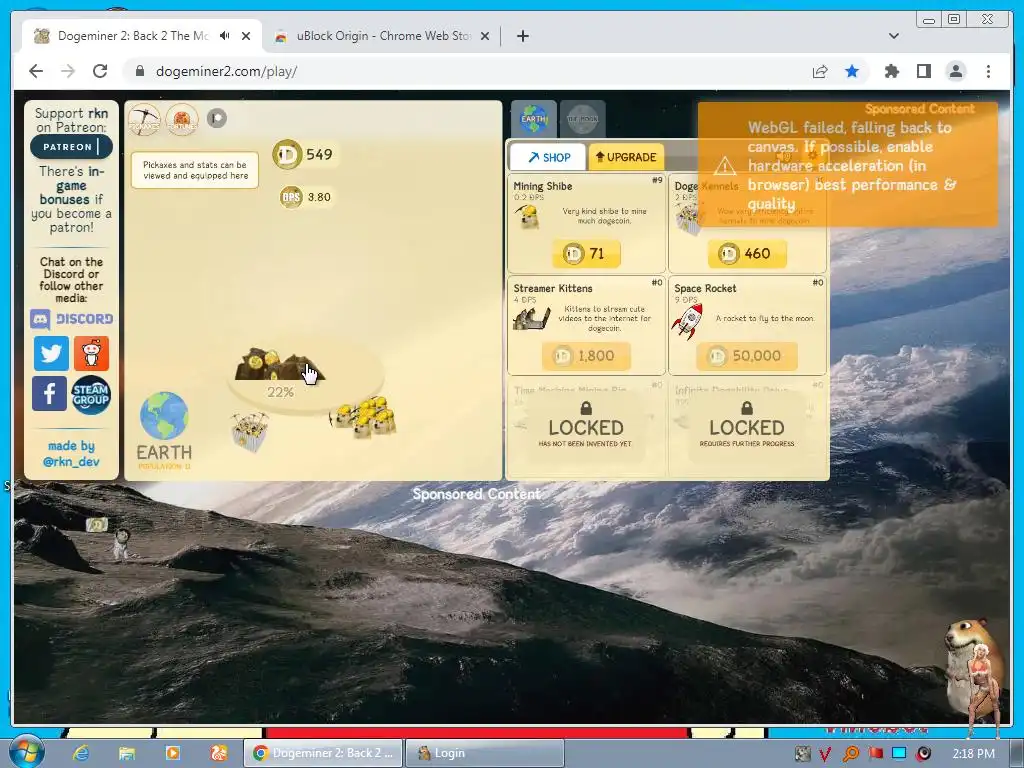The width and height of the screenshot is (1024, 768).
Task: Switch to the Login taskbar window
Action: point(485,753)
